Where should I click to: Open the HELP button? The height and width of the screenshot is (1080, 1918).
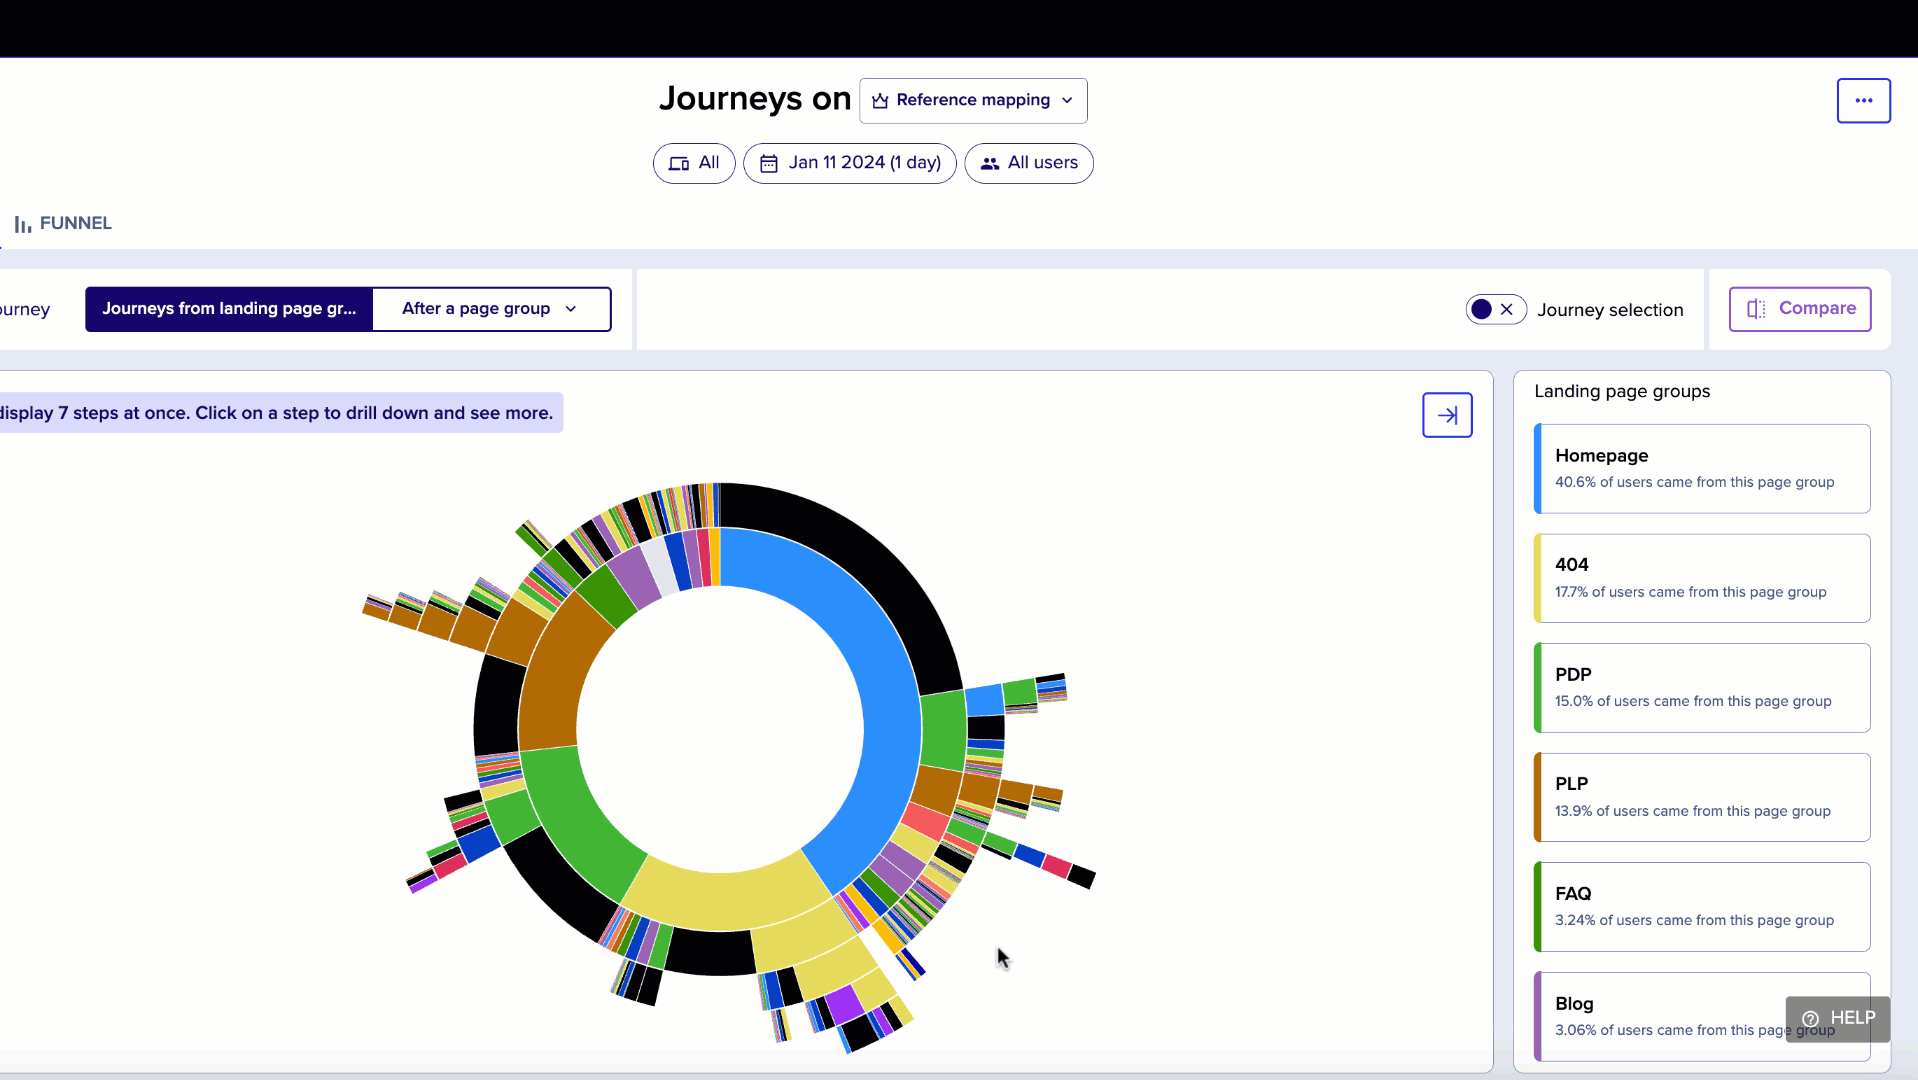(1838, 1019)
